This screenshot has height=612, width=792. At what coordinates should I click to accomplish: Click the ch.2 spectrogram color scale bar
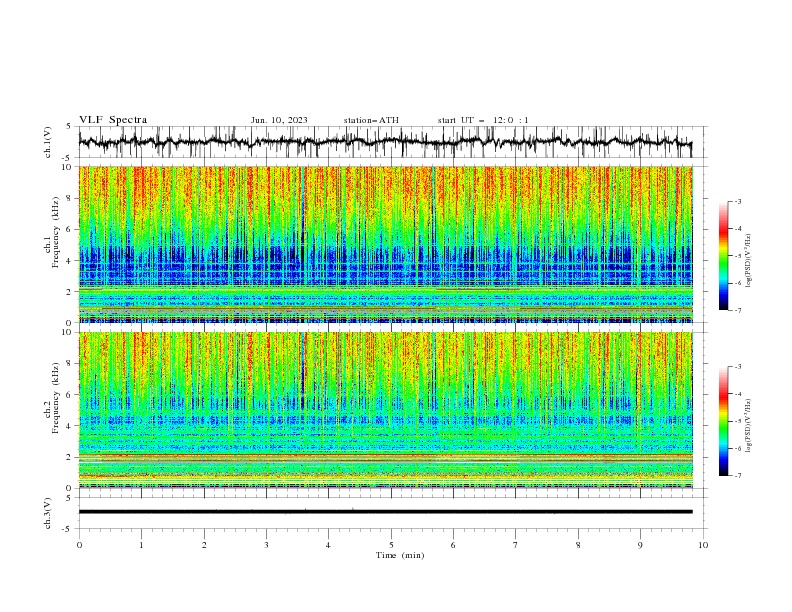click(724, 421)
